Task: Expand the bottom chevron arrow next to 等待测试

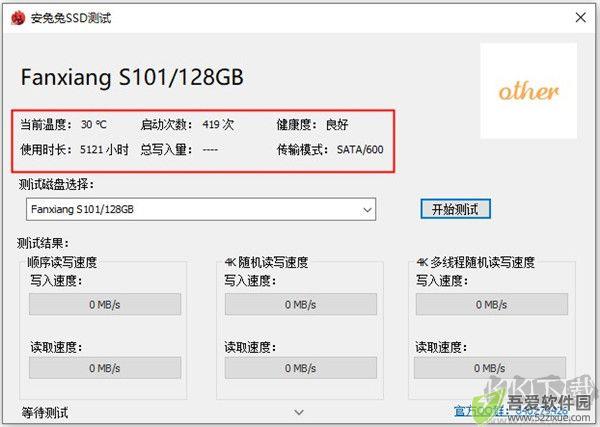Action: coord(299,412)
